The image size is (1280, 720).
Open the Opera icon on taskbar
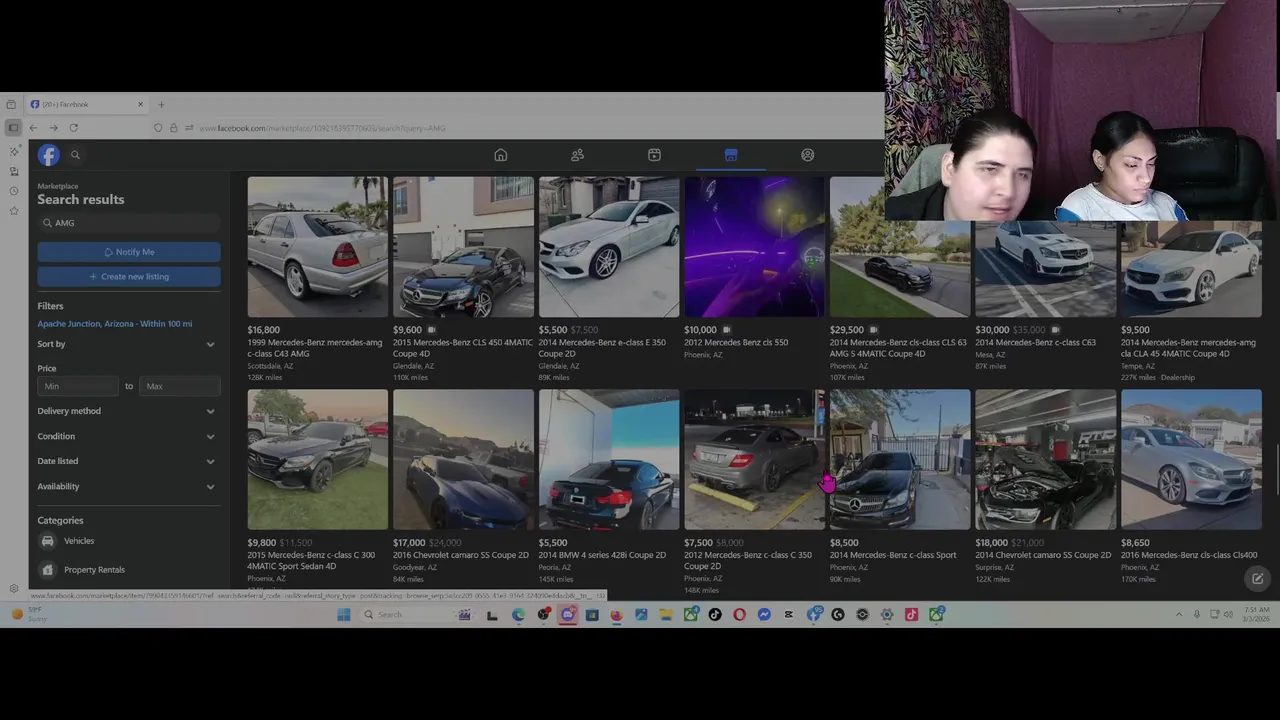[x=740, y=615]
